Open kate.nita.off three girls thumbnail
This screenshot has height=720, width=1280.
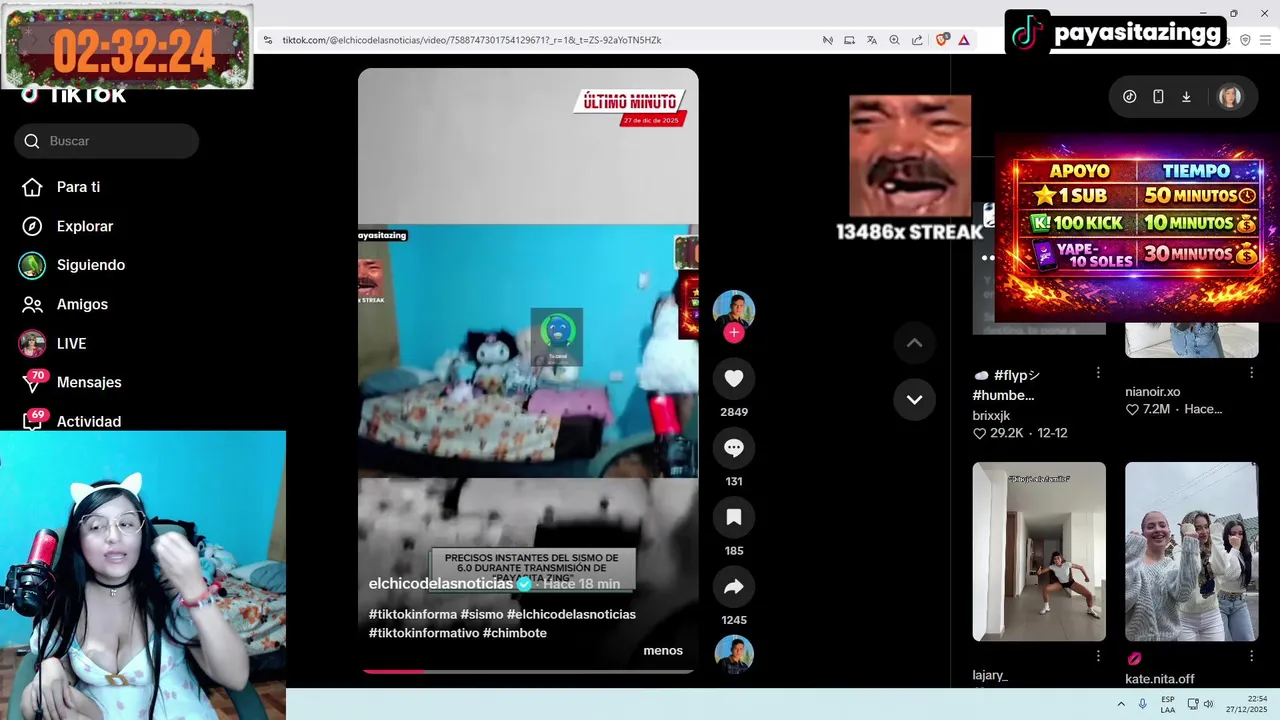[x=1192, y=551]
